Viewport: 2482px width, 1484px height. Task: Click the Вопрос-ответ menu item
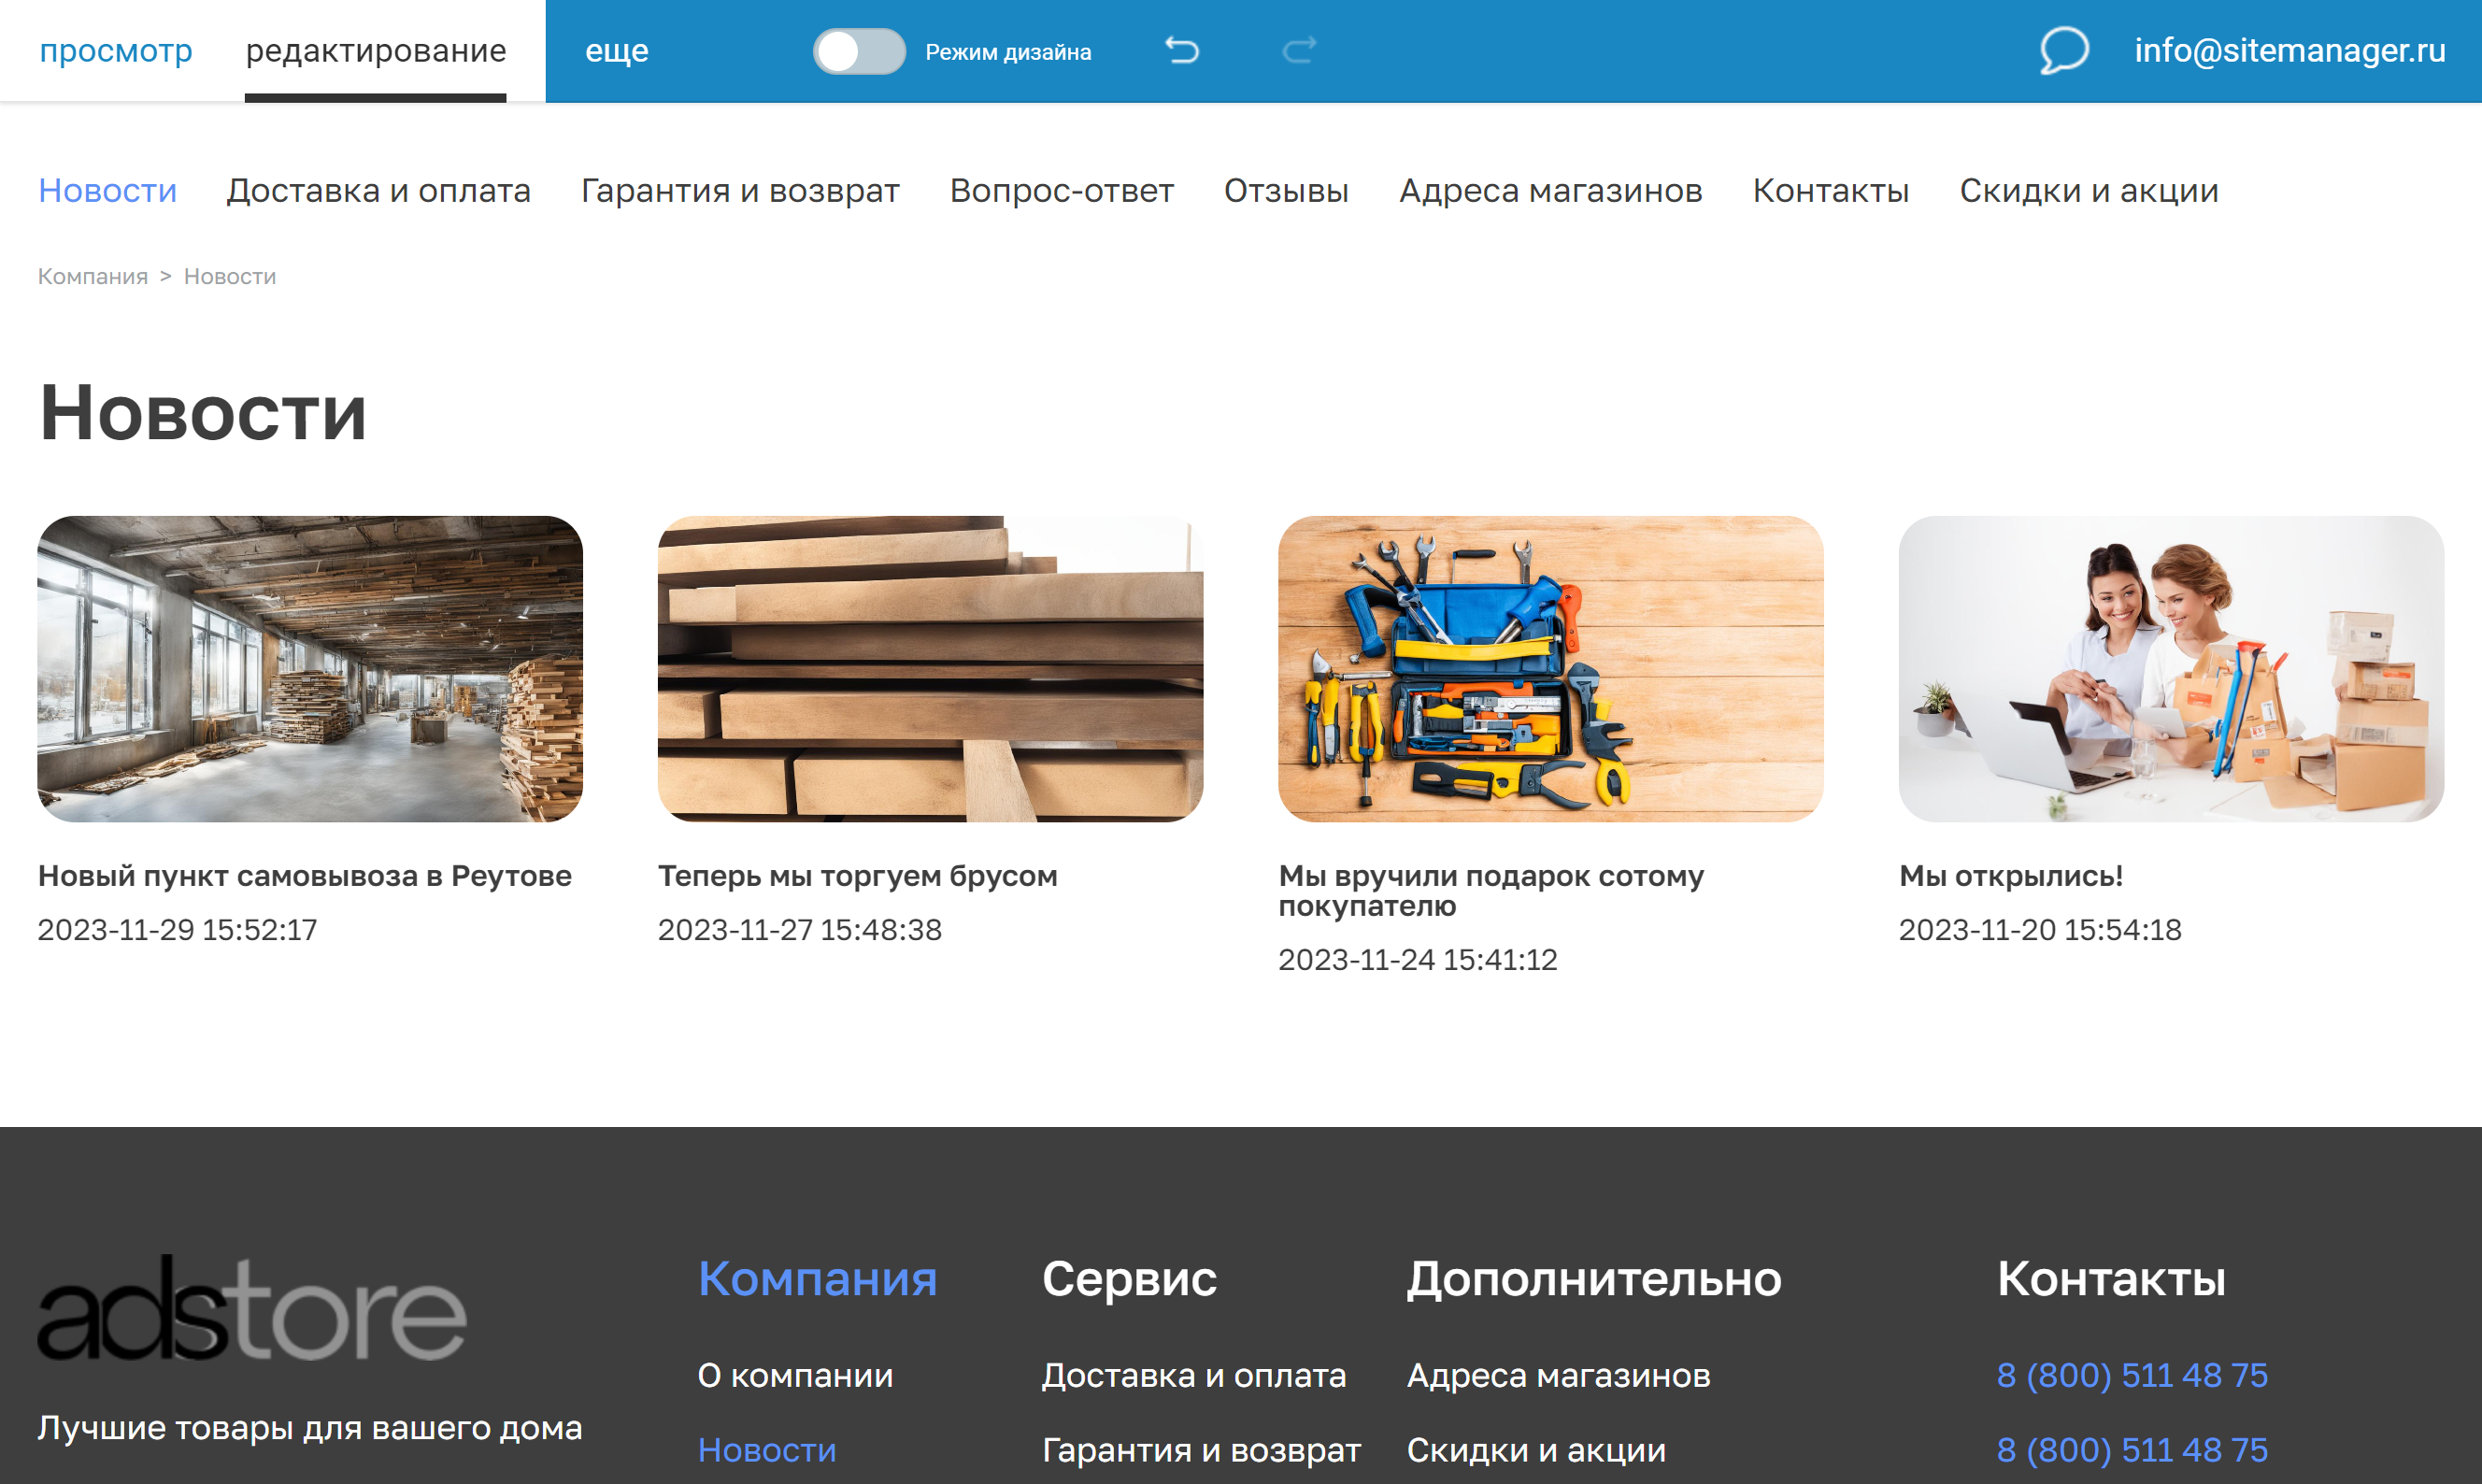tap(1062, 190)
